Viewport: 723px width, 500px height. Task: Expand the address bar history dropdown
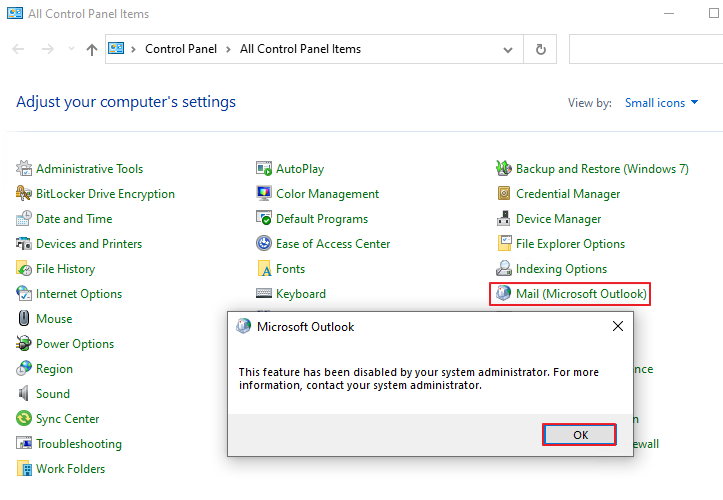click(508, 49)
